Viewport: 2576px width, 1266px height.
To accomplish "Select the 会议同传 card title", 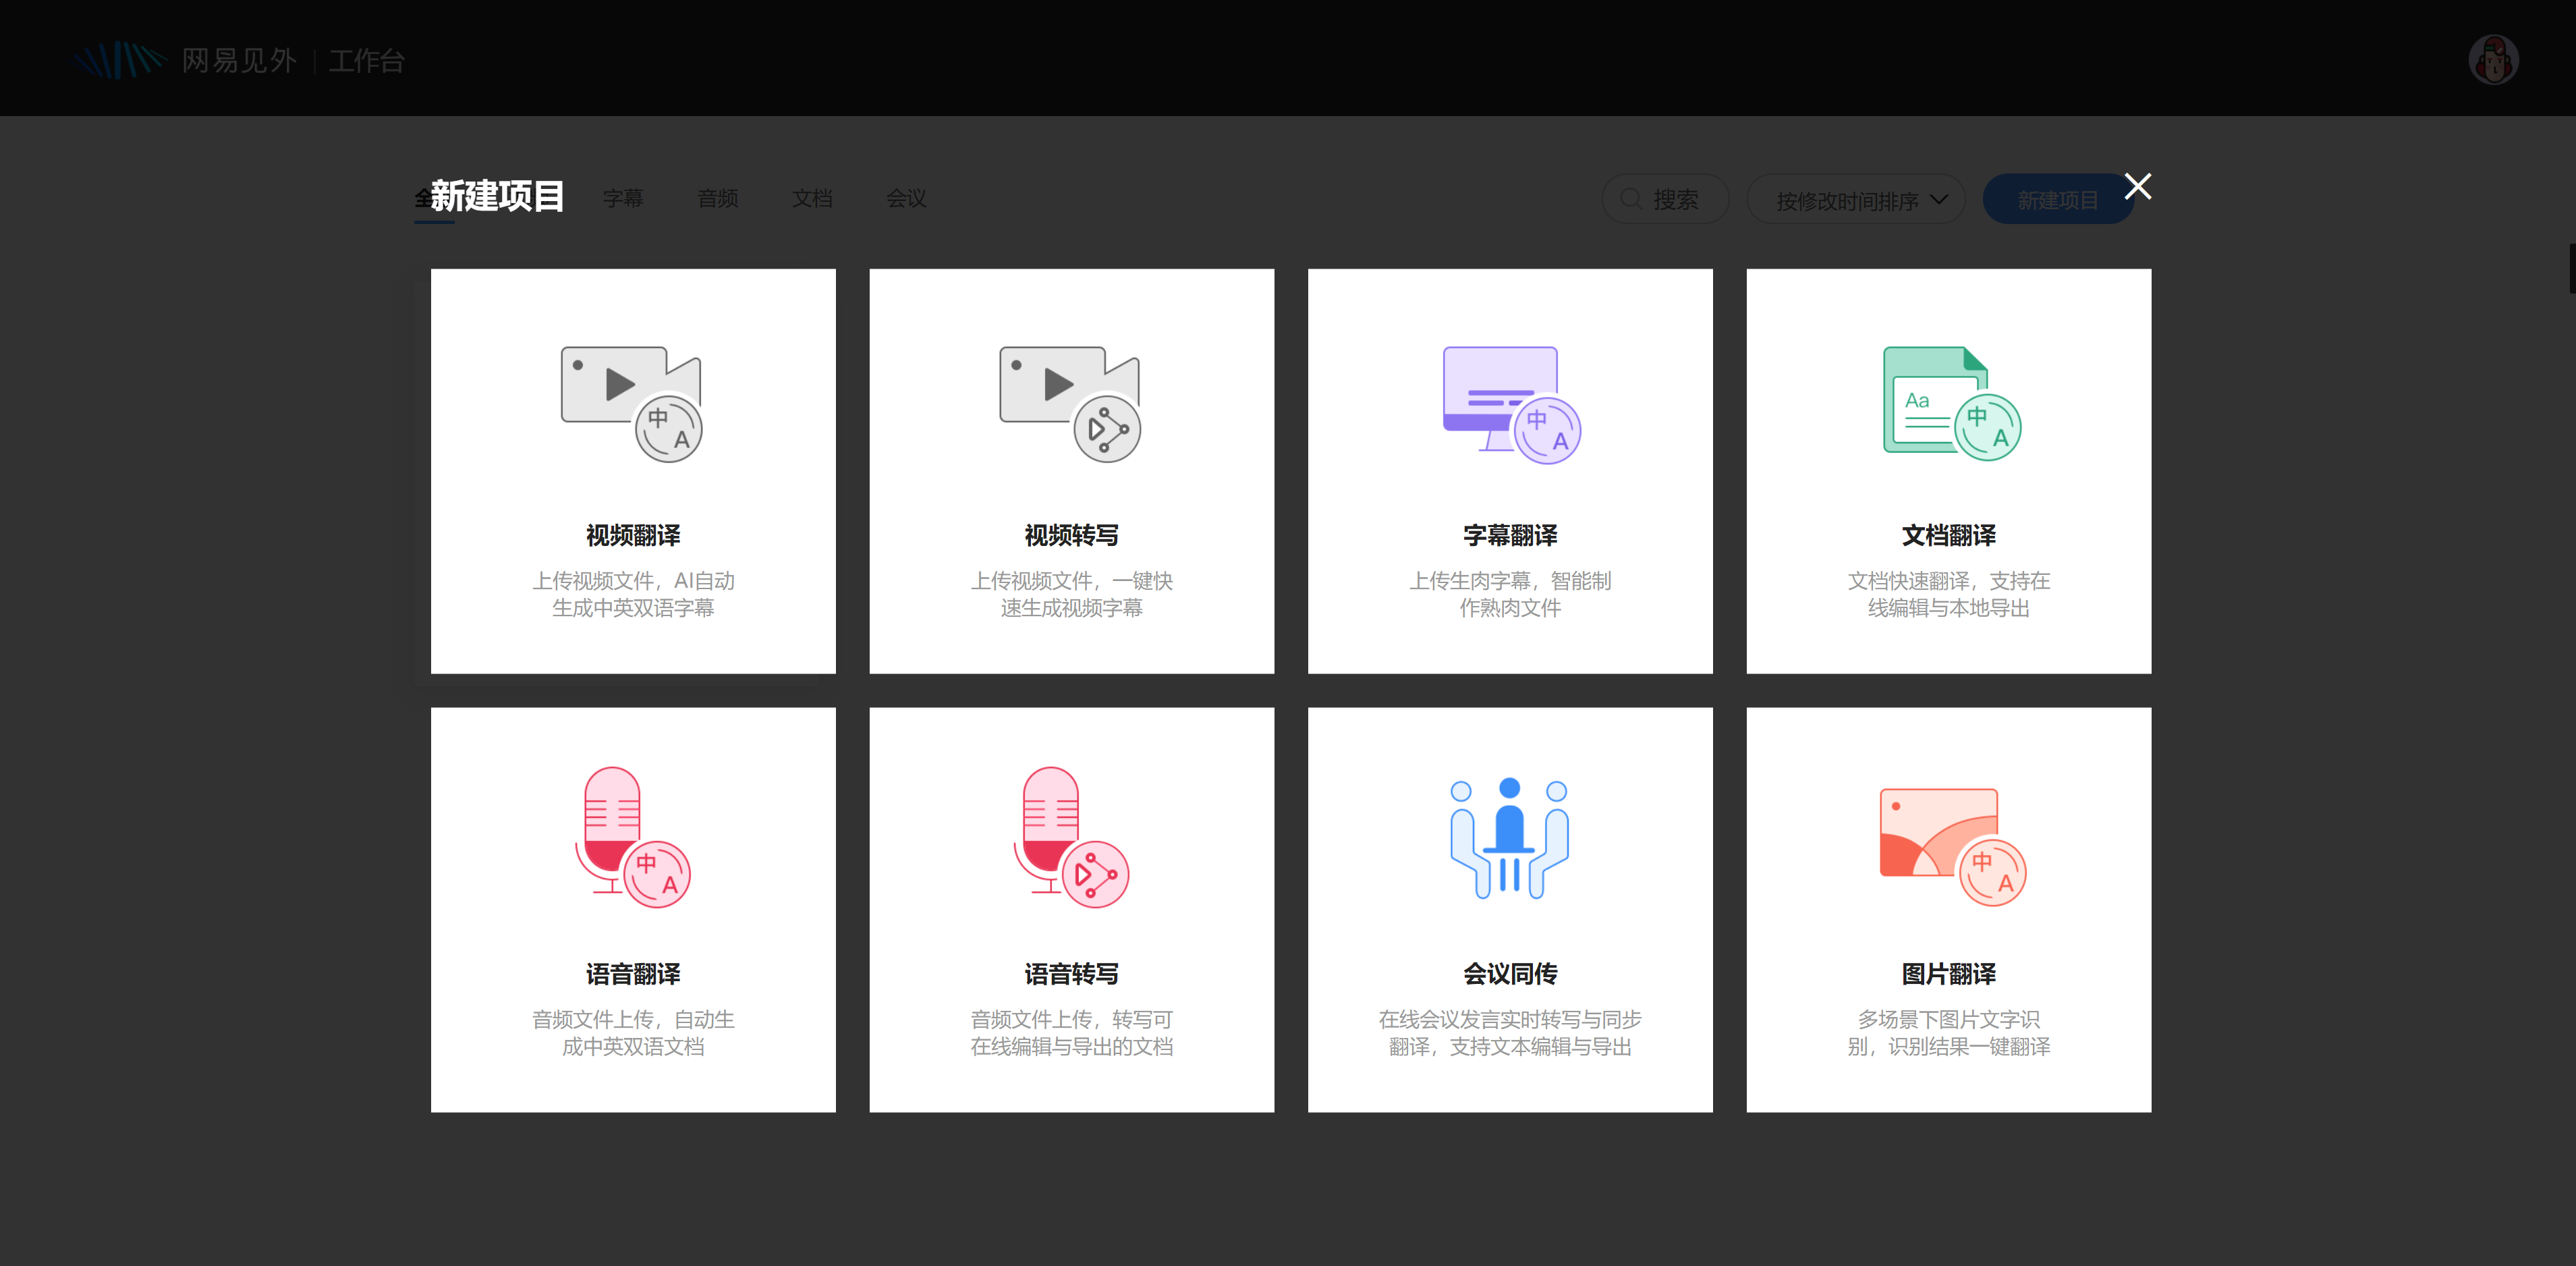I will 1510,973.
